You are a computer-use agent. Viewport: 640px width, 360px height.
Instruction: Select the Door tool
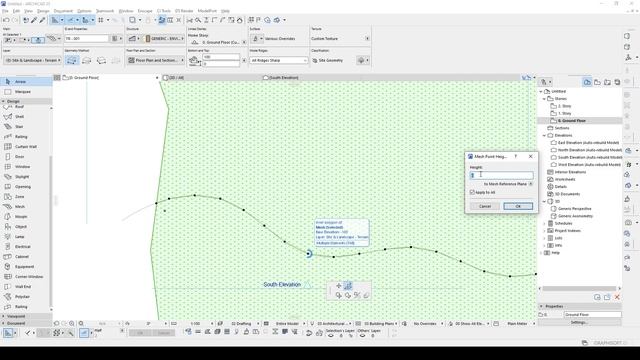point(26,157)
